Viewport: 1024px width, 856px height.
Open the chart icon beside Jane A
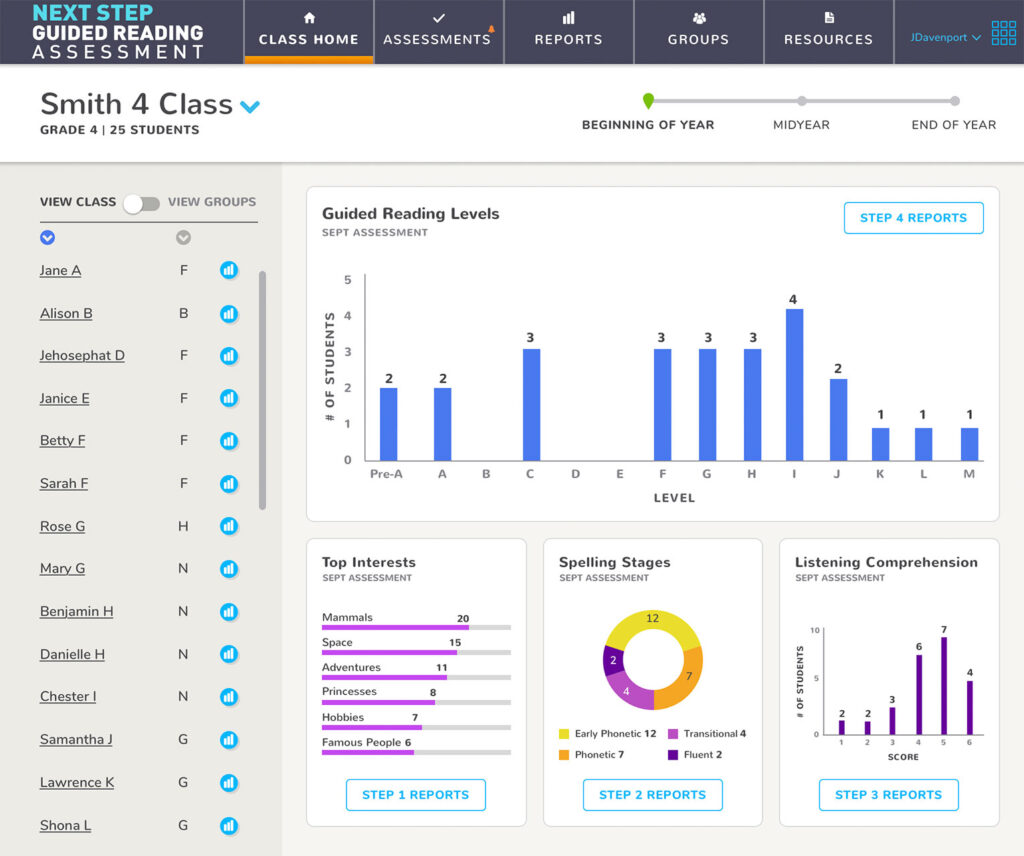point(229,270)
